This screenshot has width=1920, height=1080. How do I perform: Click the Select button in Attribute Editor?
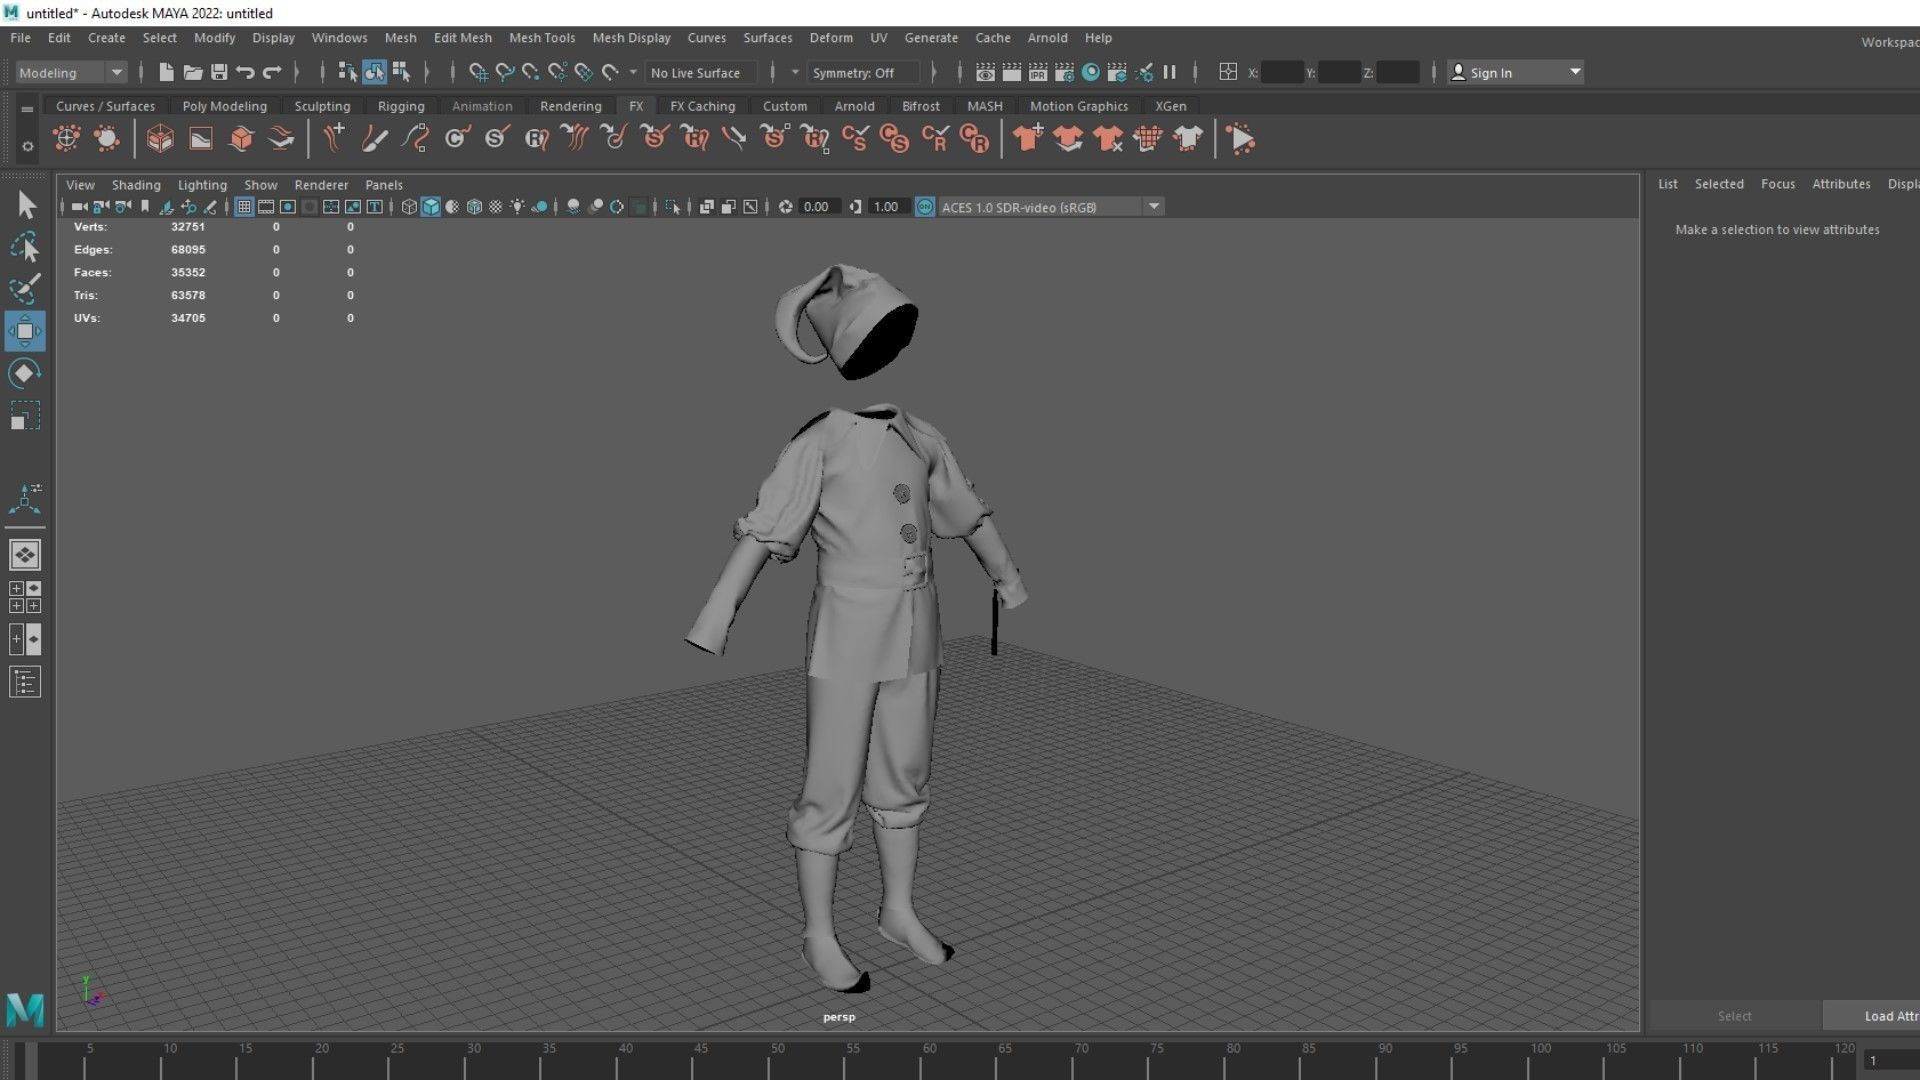pyautogui.click(x=1734, y=1016)
